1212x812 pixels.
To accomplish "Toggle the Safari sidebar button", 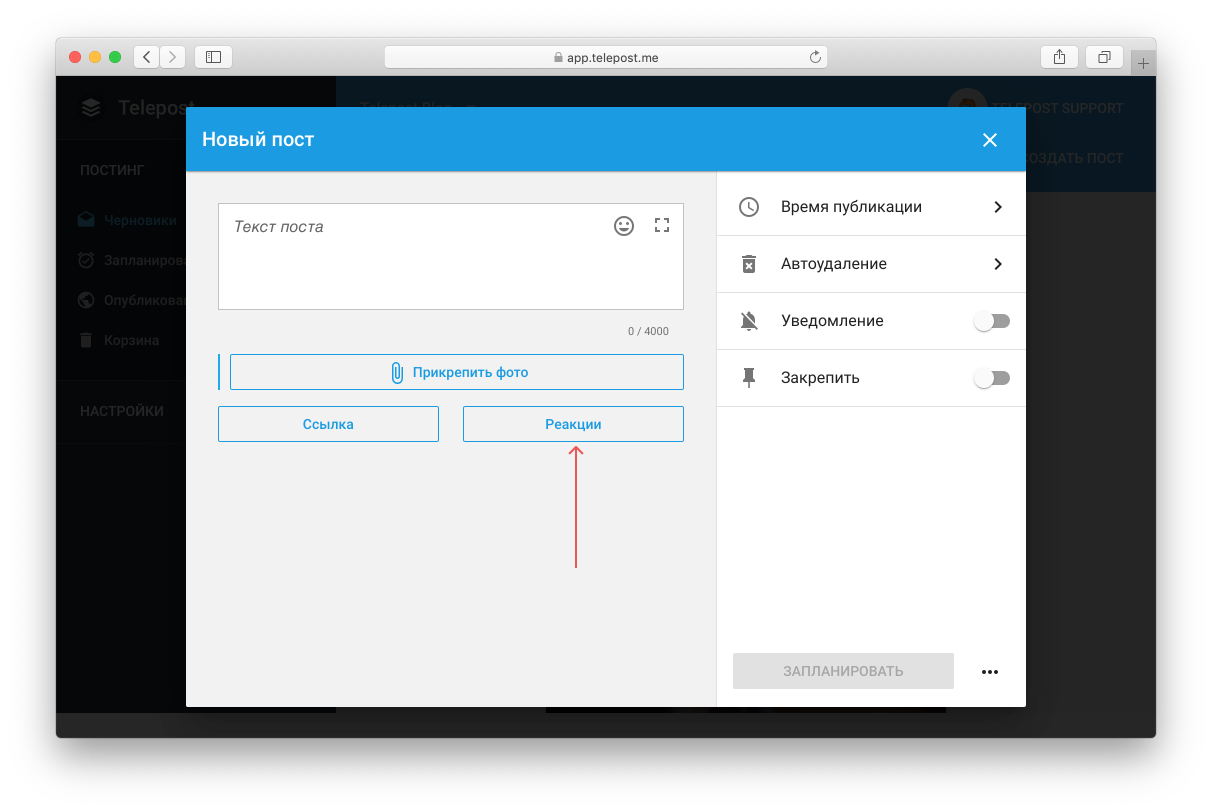I will [213, 57].
